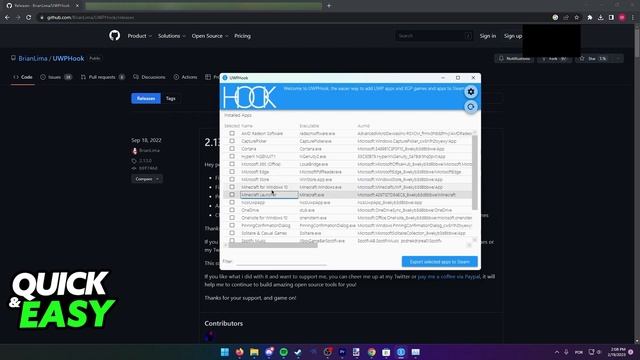Open Premiere Pro from the taskbar

coord(342,352)
